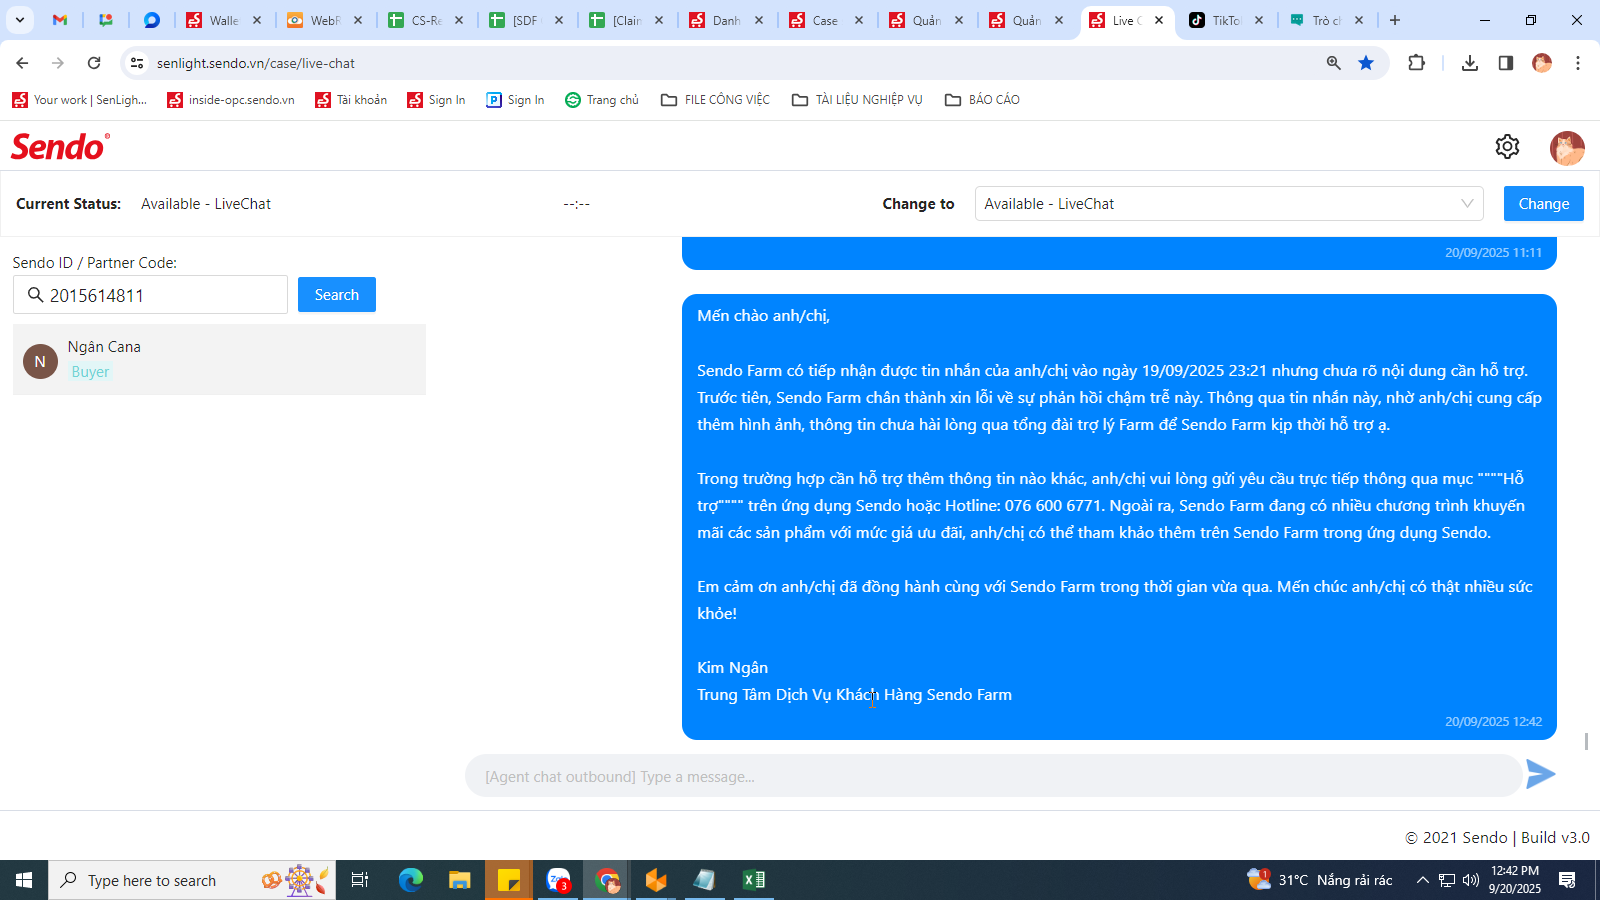Close the Walle tab
The width and height of the screenshot is (1600, 900).
(257, 20)
